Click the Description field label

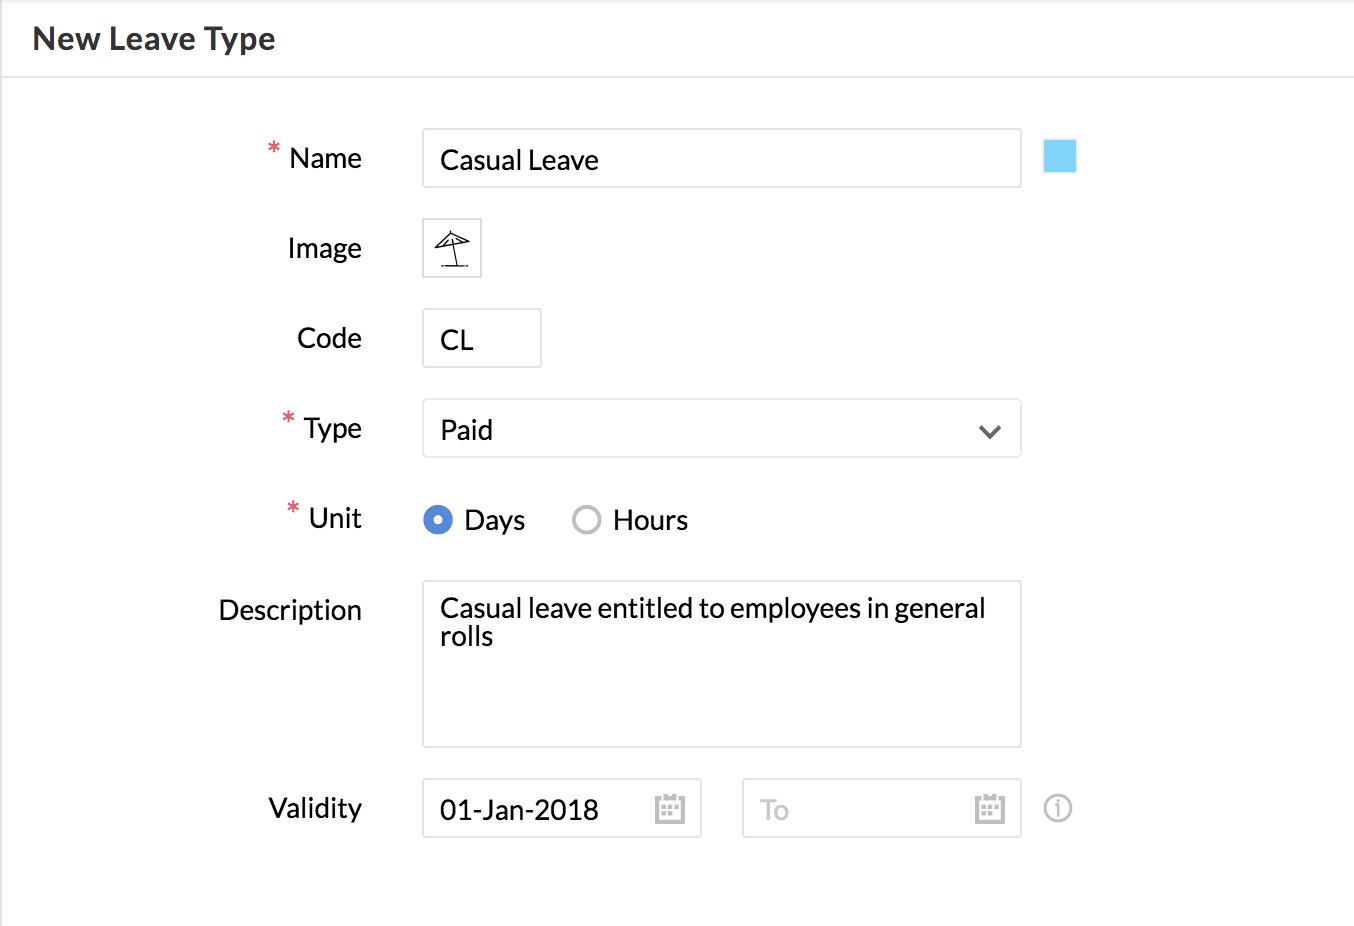290,610
